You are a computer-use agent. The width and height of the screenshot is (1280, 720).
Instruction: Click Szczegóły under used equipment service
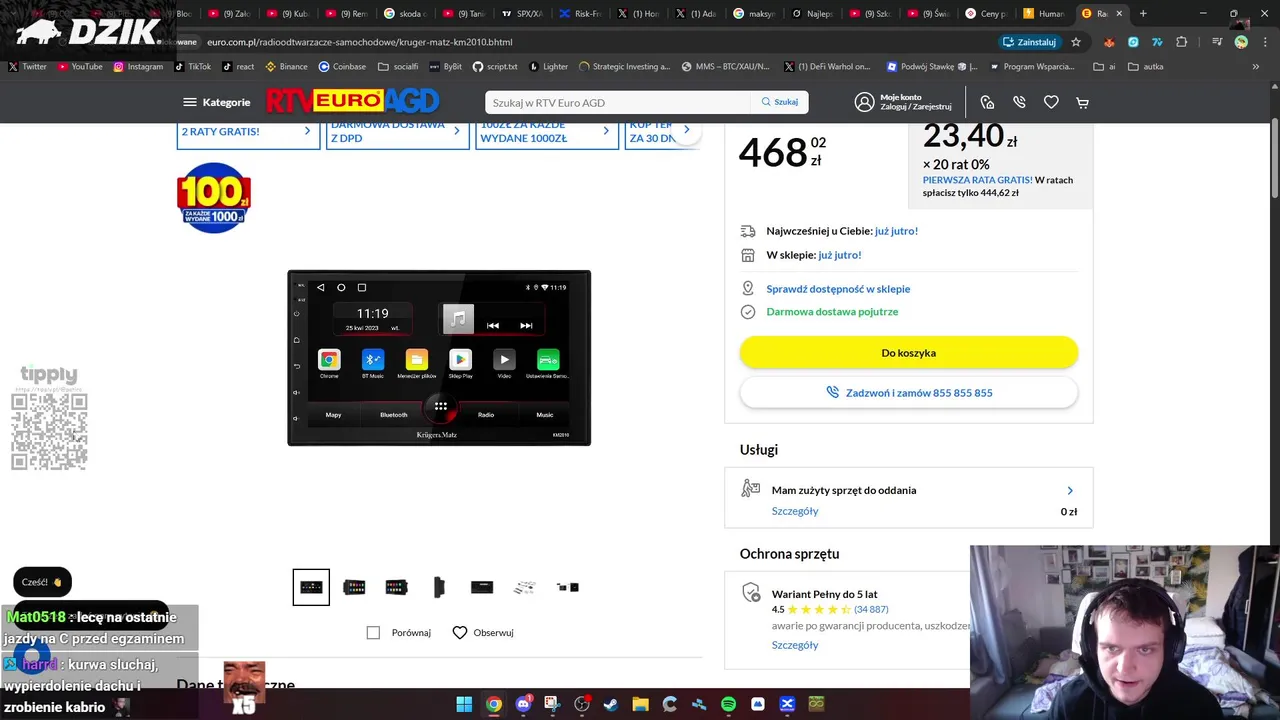(795, 511)
